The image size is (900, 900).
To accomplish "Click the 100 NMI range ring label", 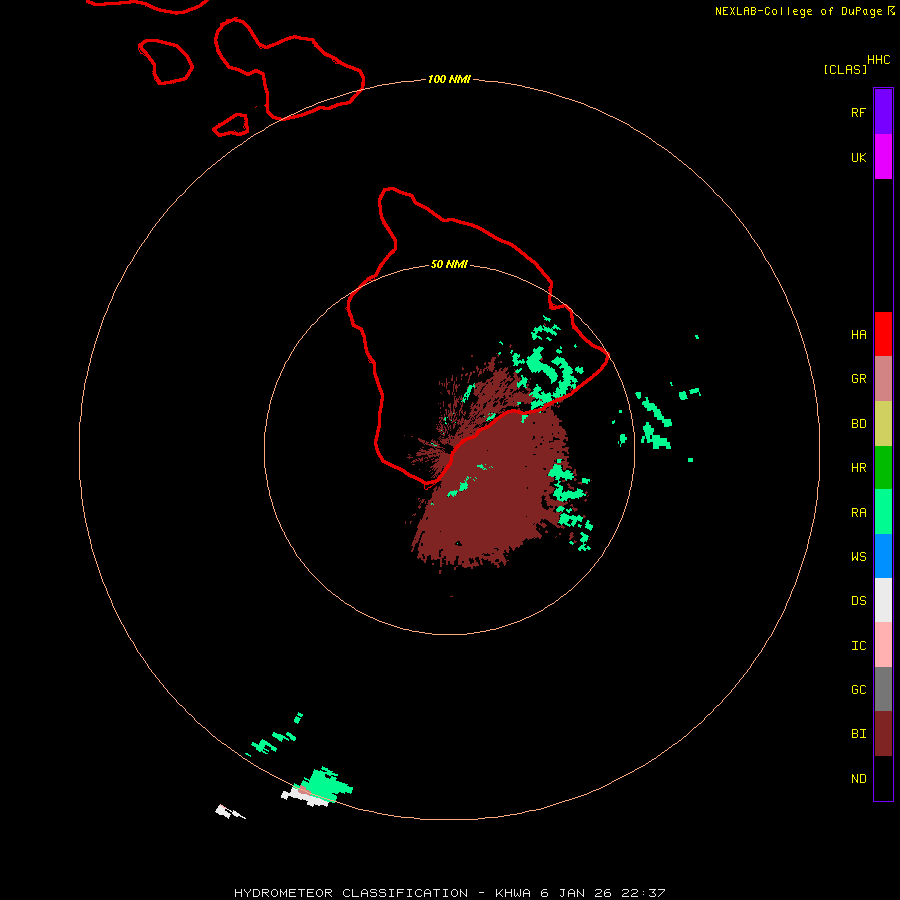I will (449, 79).
